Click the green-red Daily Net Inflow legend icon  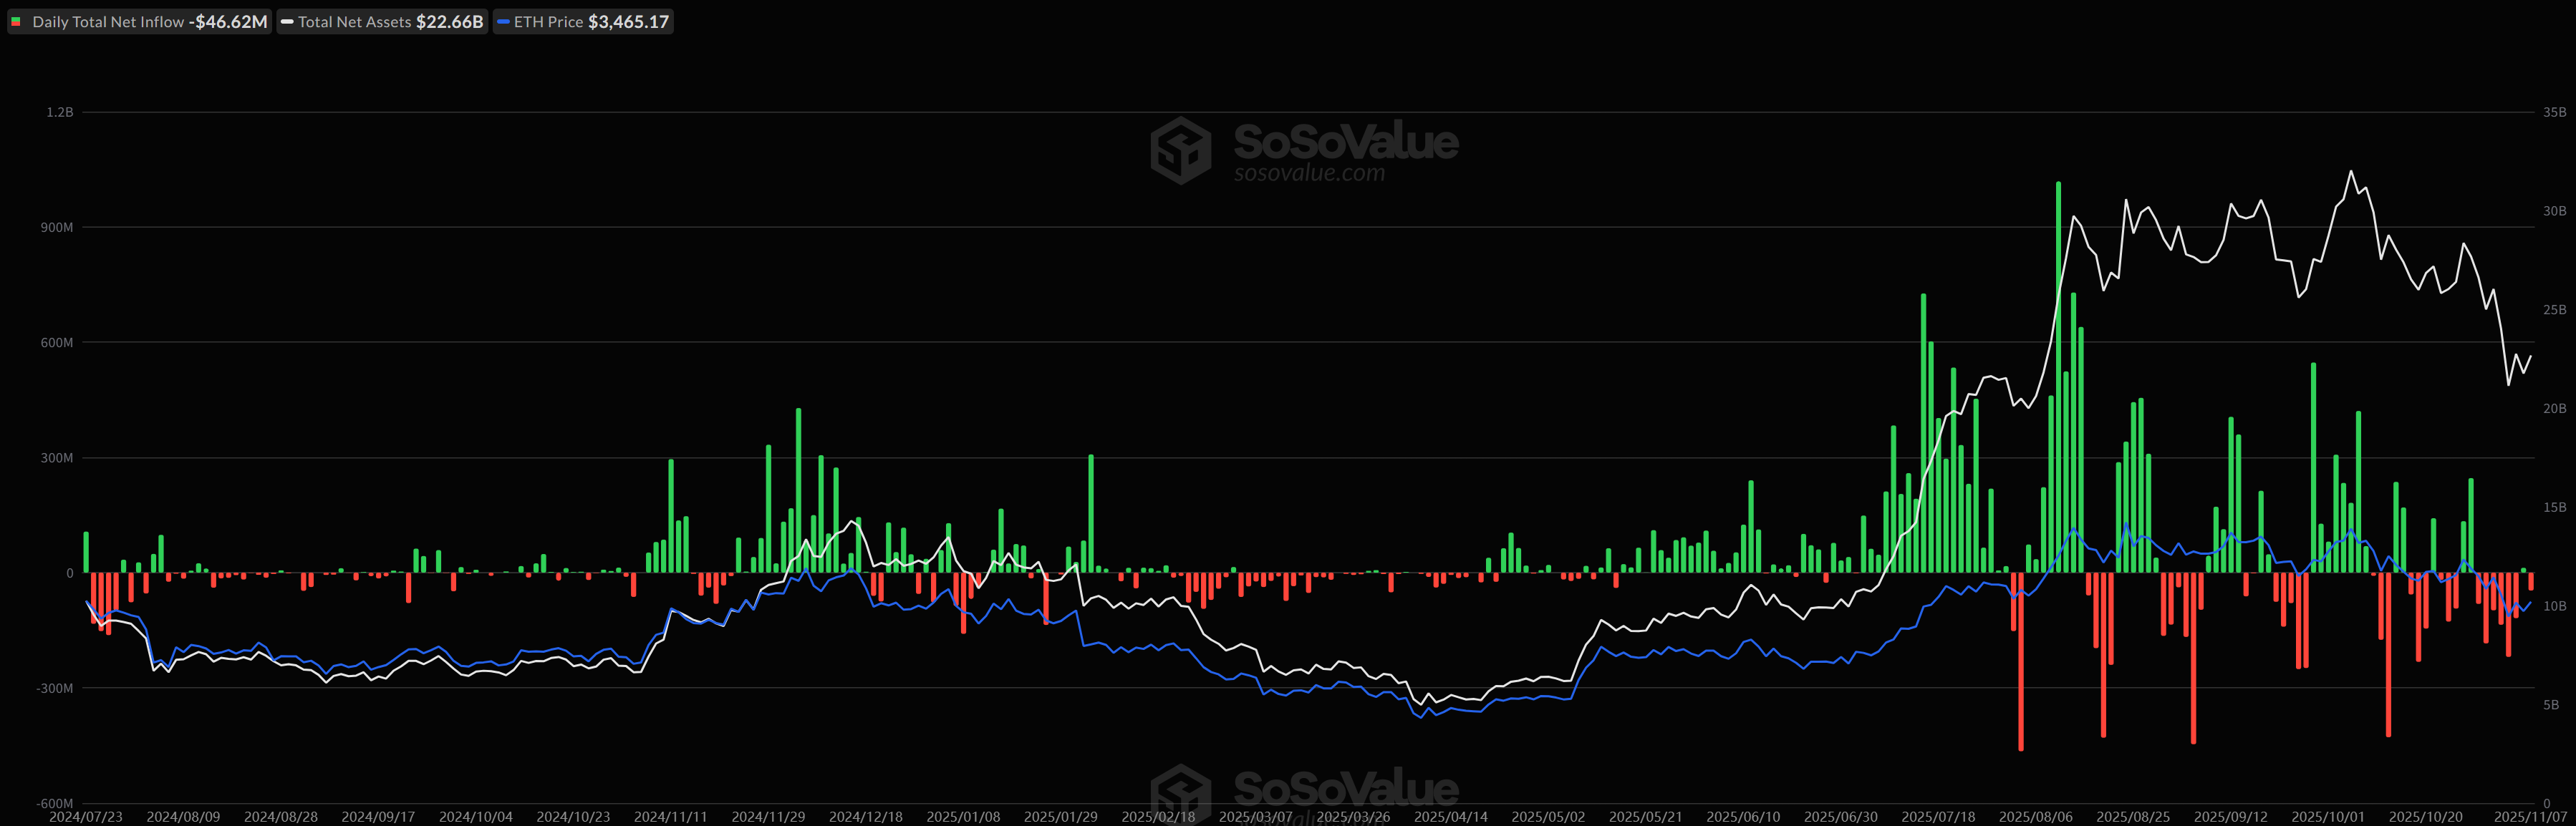coord(16,22)
